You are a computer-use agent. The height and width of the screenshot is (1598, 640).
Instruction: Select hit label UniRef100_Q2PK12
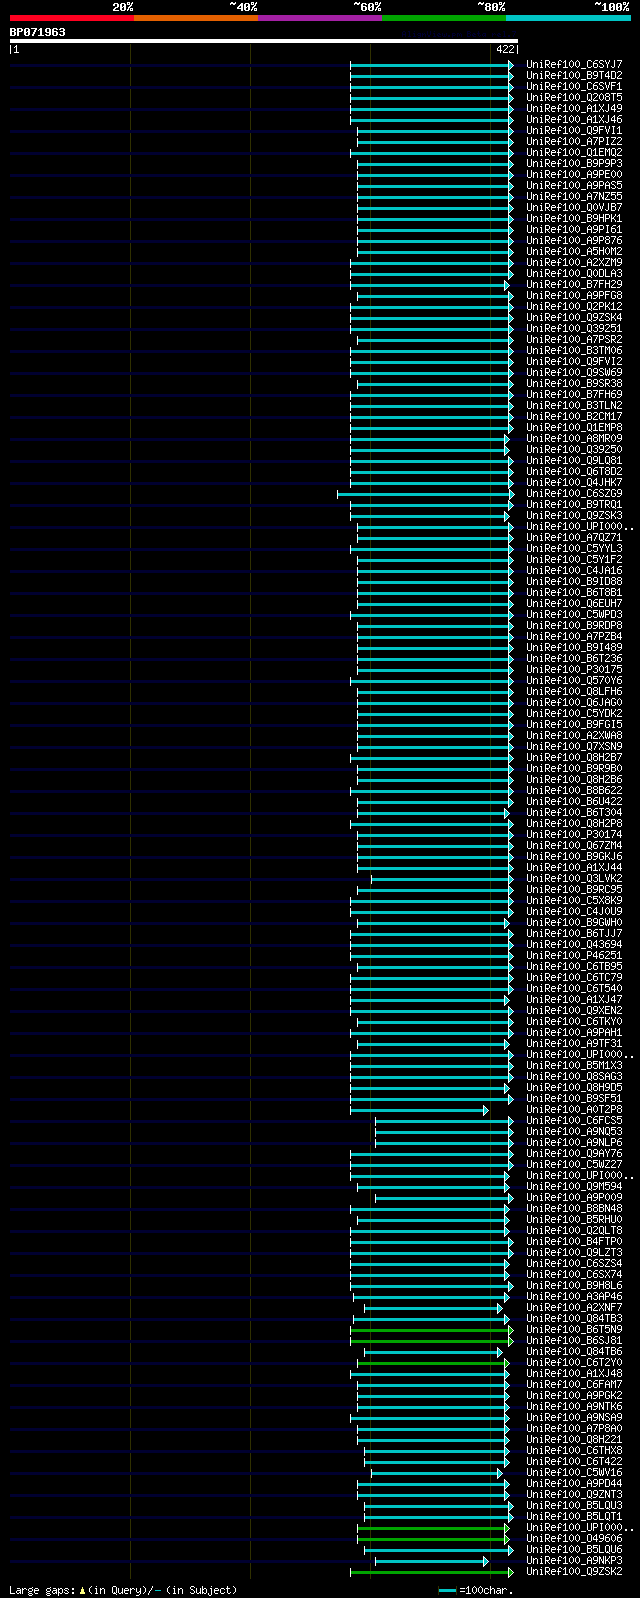(574, 306)
